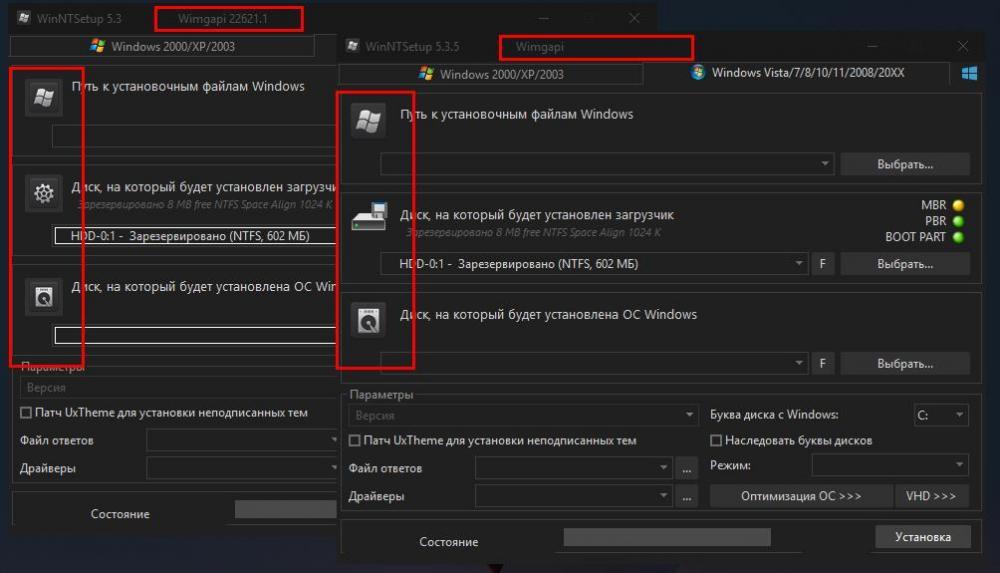Expand the "Режим" dropdown
This screenshot has width=1000, height=573.
point(889,466)
